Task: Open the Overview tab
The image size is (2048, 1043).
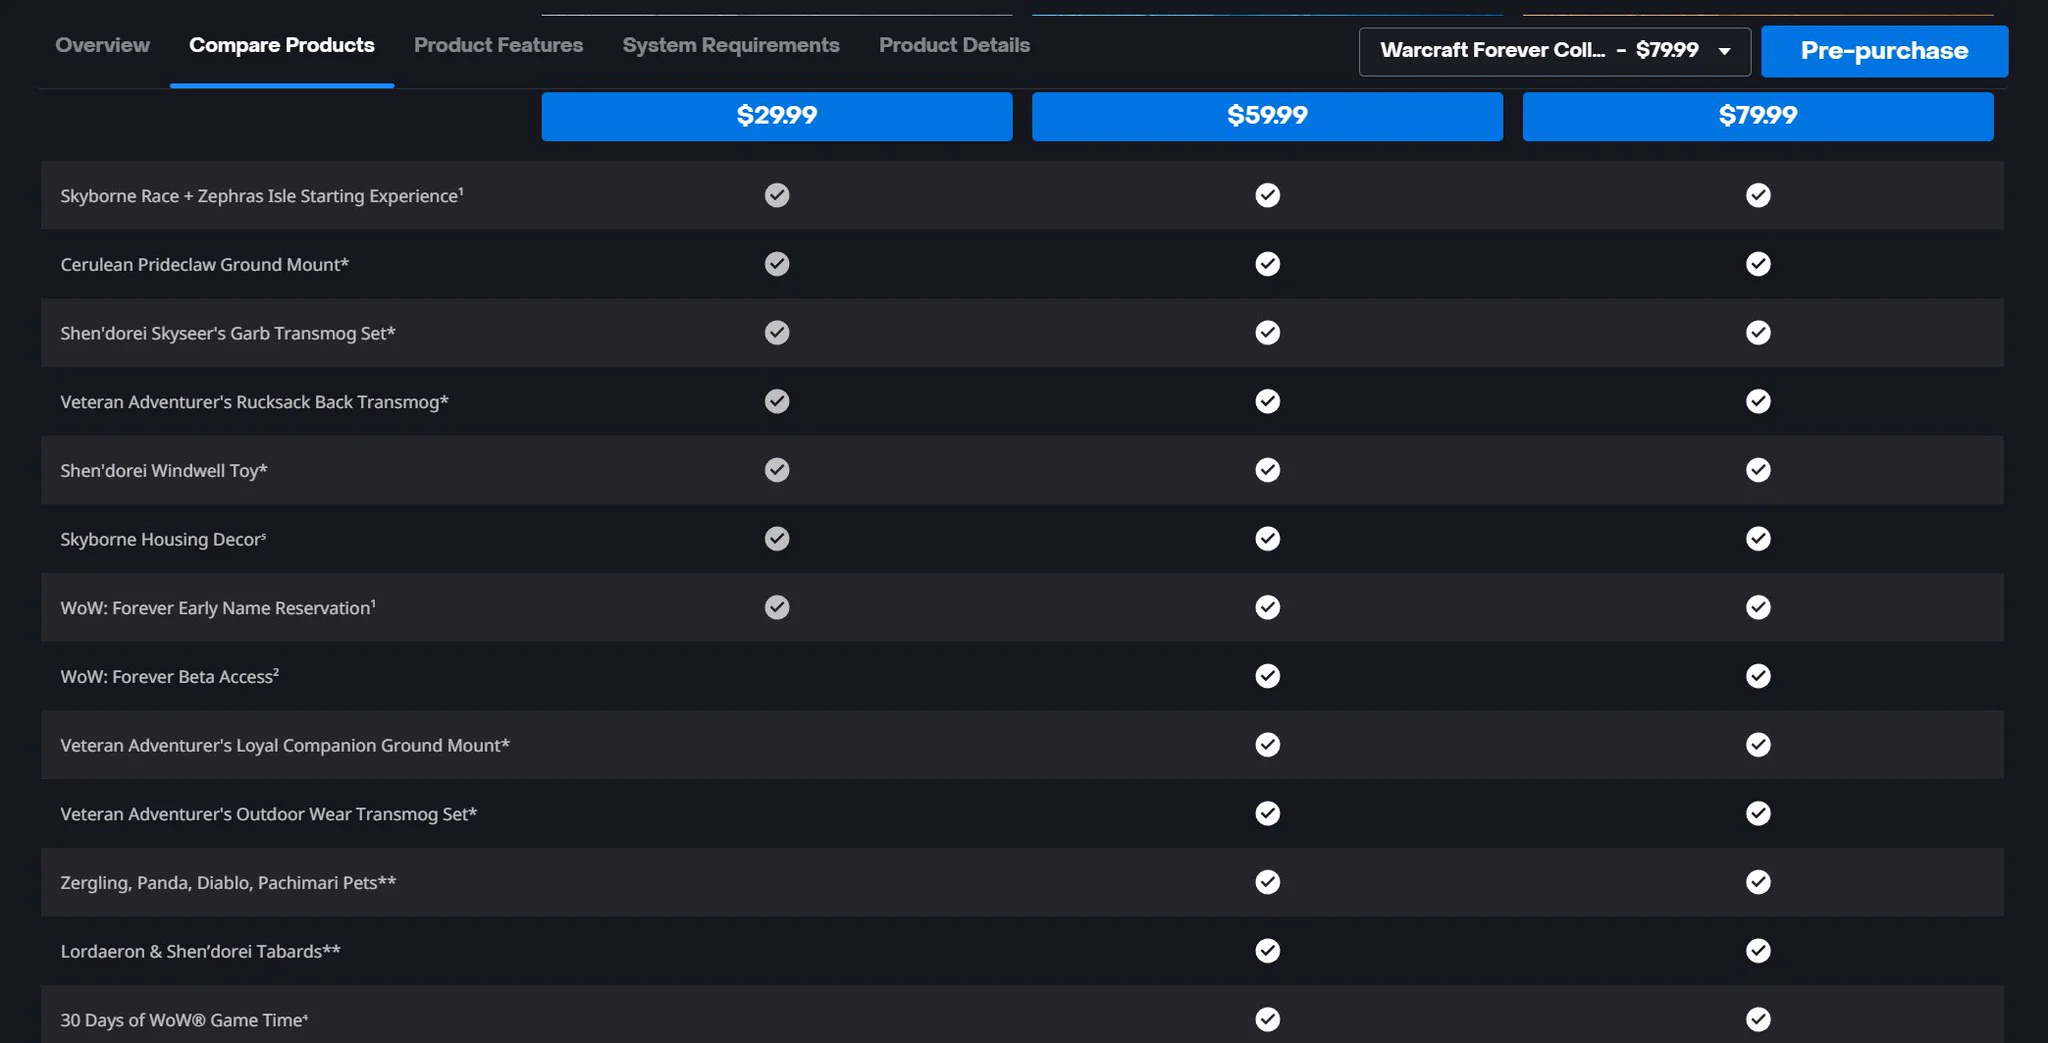Action: tap(102, 45)
